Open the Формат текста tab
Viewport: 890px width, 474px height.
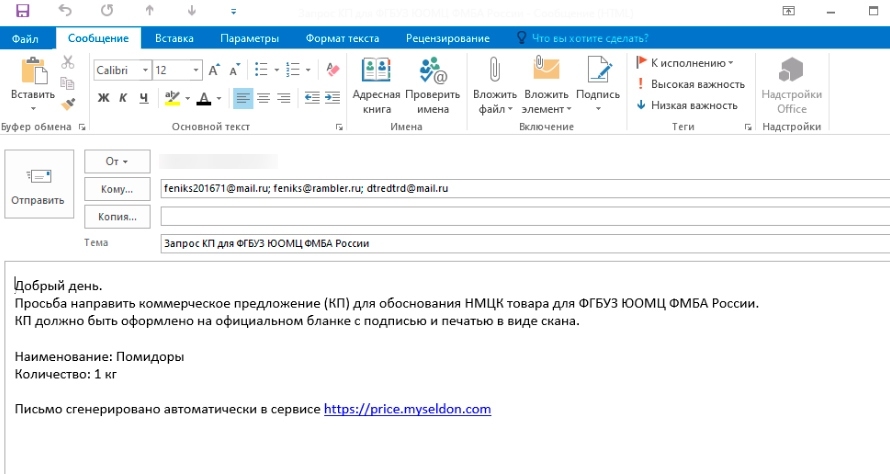(x=342, y=39)
